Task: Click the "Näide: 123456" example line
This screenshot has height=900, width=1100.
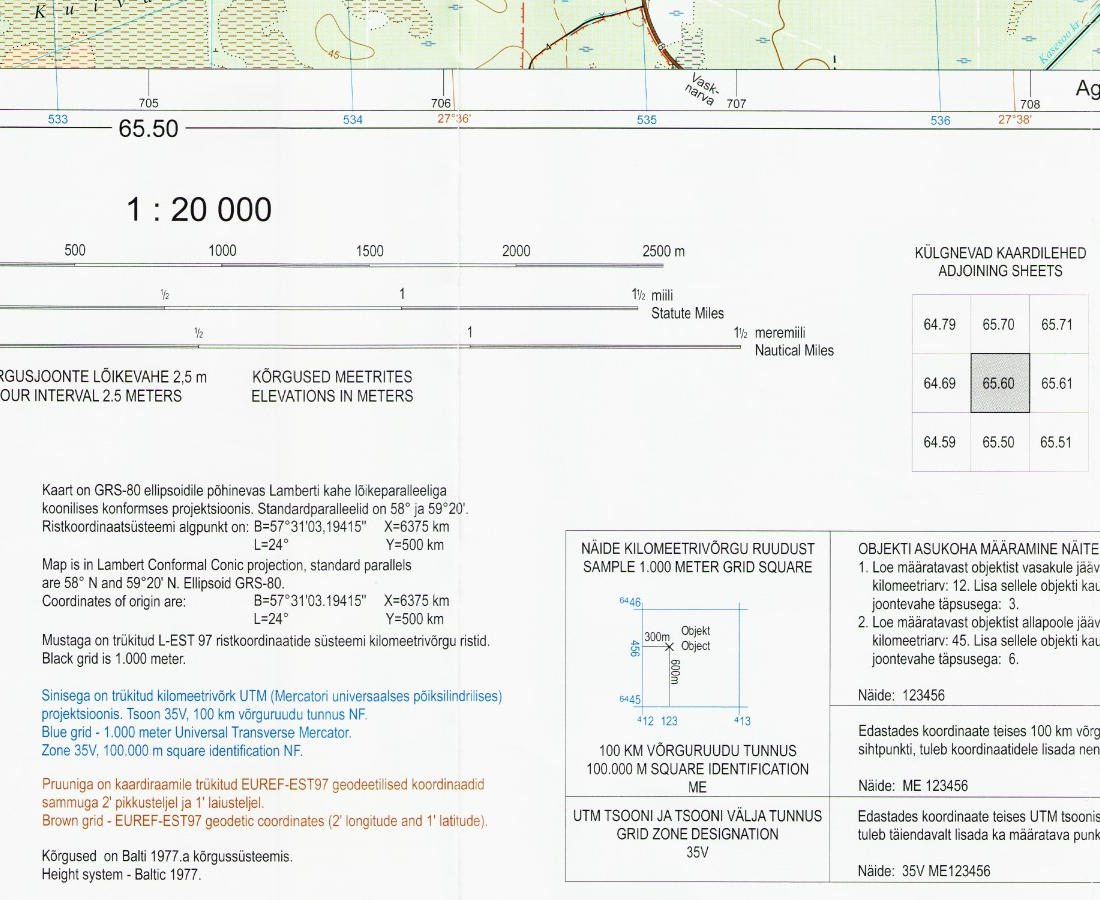Action: tap(901, 696)
